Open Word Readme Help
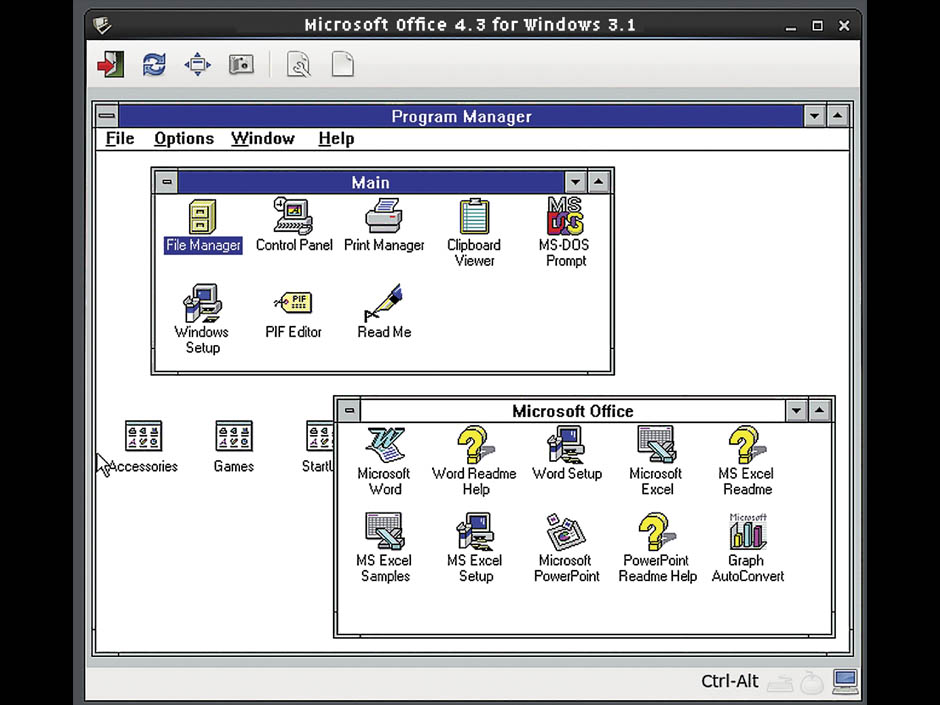Viewport: 940px width, 705px height. (474, 462)
